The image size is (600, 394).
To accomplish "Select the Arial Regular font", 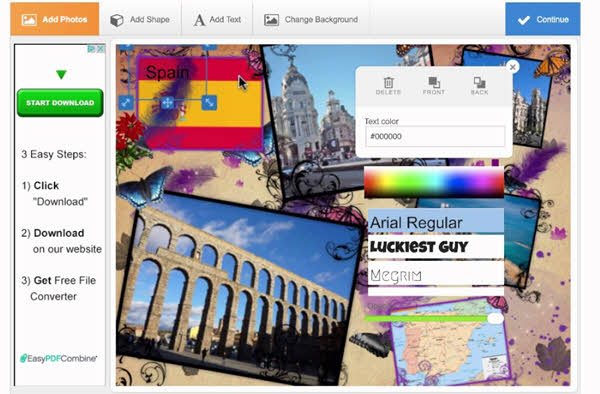I will pos(436,222).
